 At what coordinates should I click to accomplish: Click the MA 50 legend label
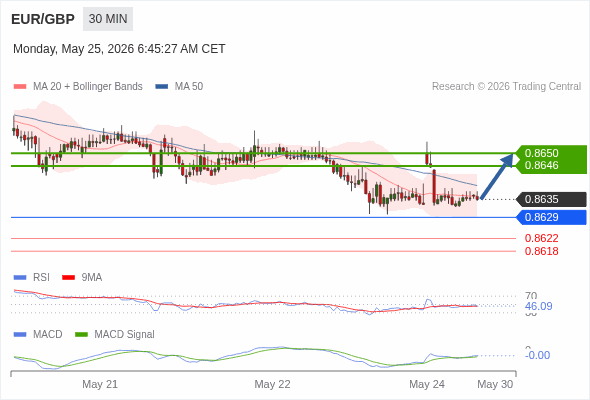point(189,87)
